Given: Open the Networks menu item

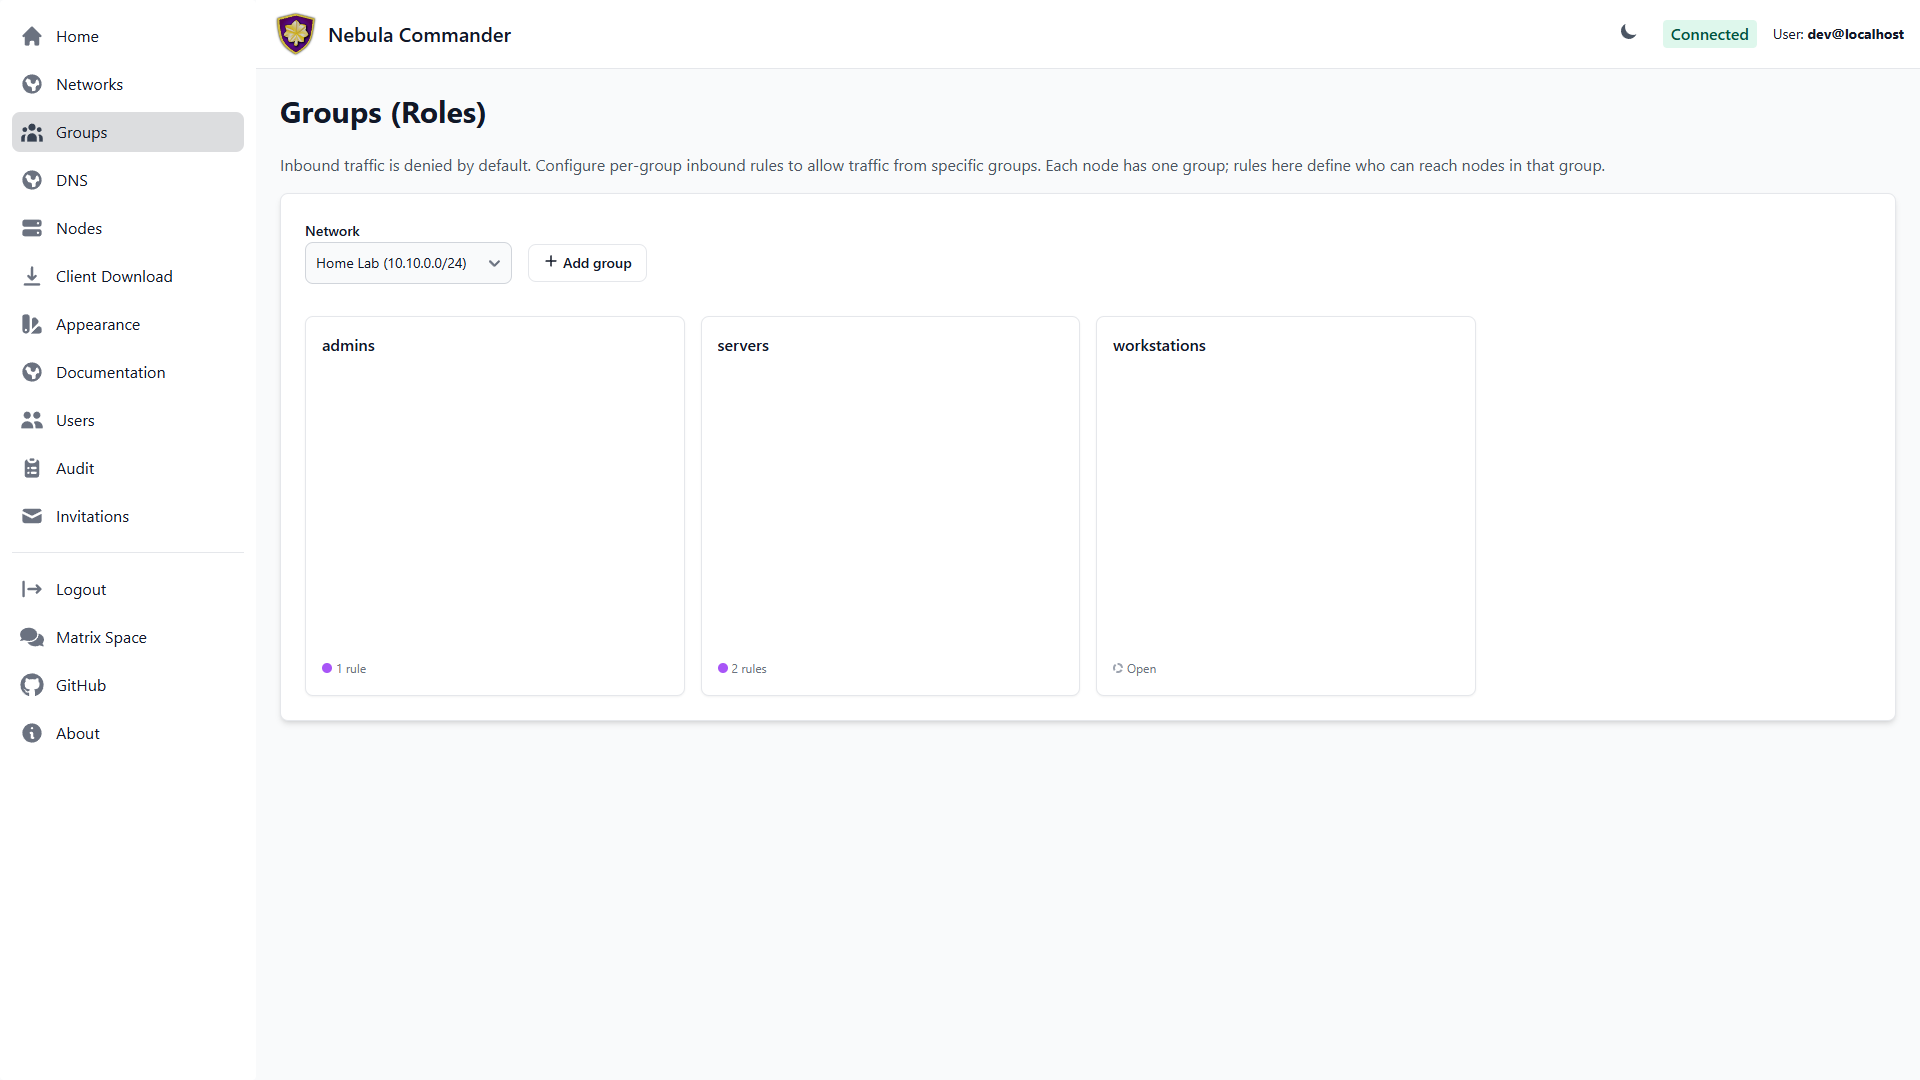Looking at the screenshot, I should [128, 84].
